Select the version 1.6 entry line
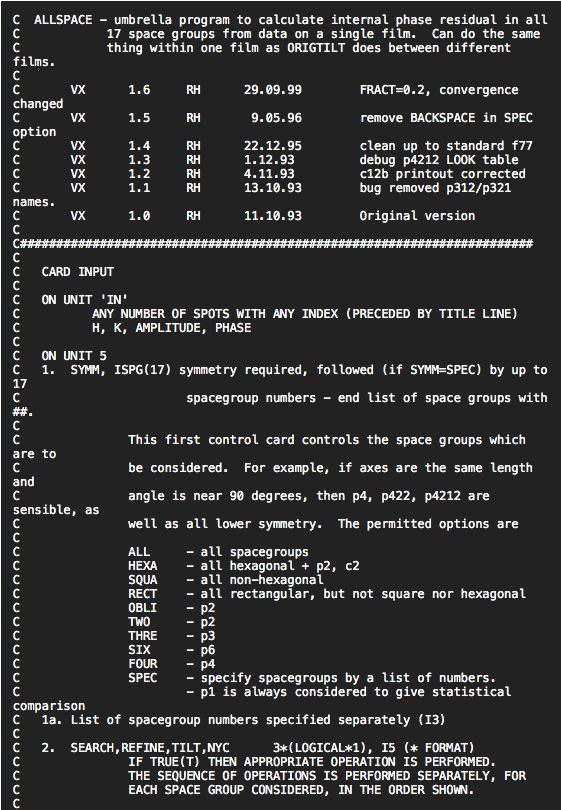 pos(266,90)
